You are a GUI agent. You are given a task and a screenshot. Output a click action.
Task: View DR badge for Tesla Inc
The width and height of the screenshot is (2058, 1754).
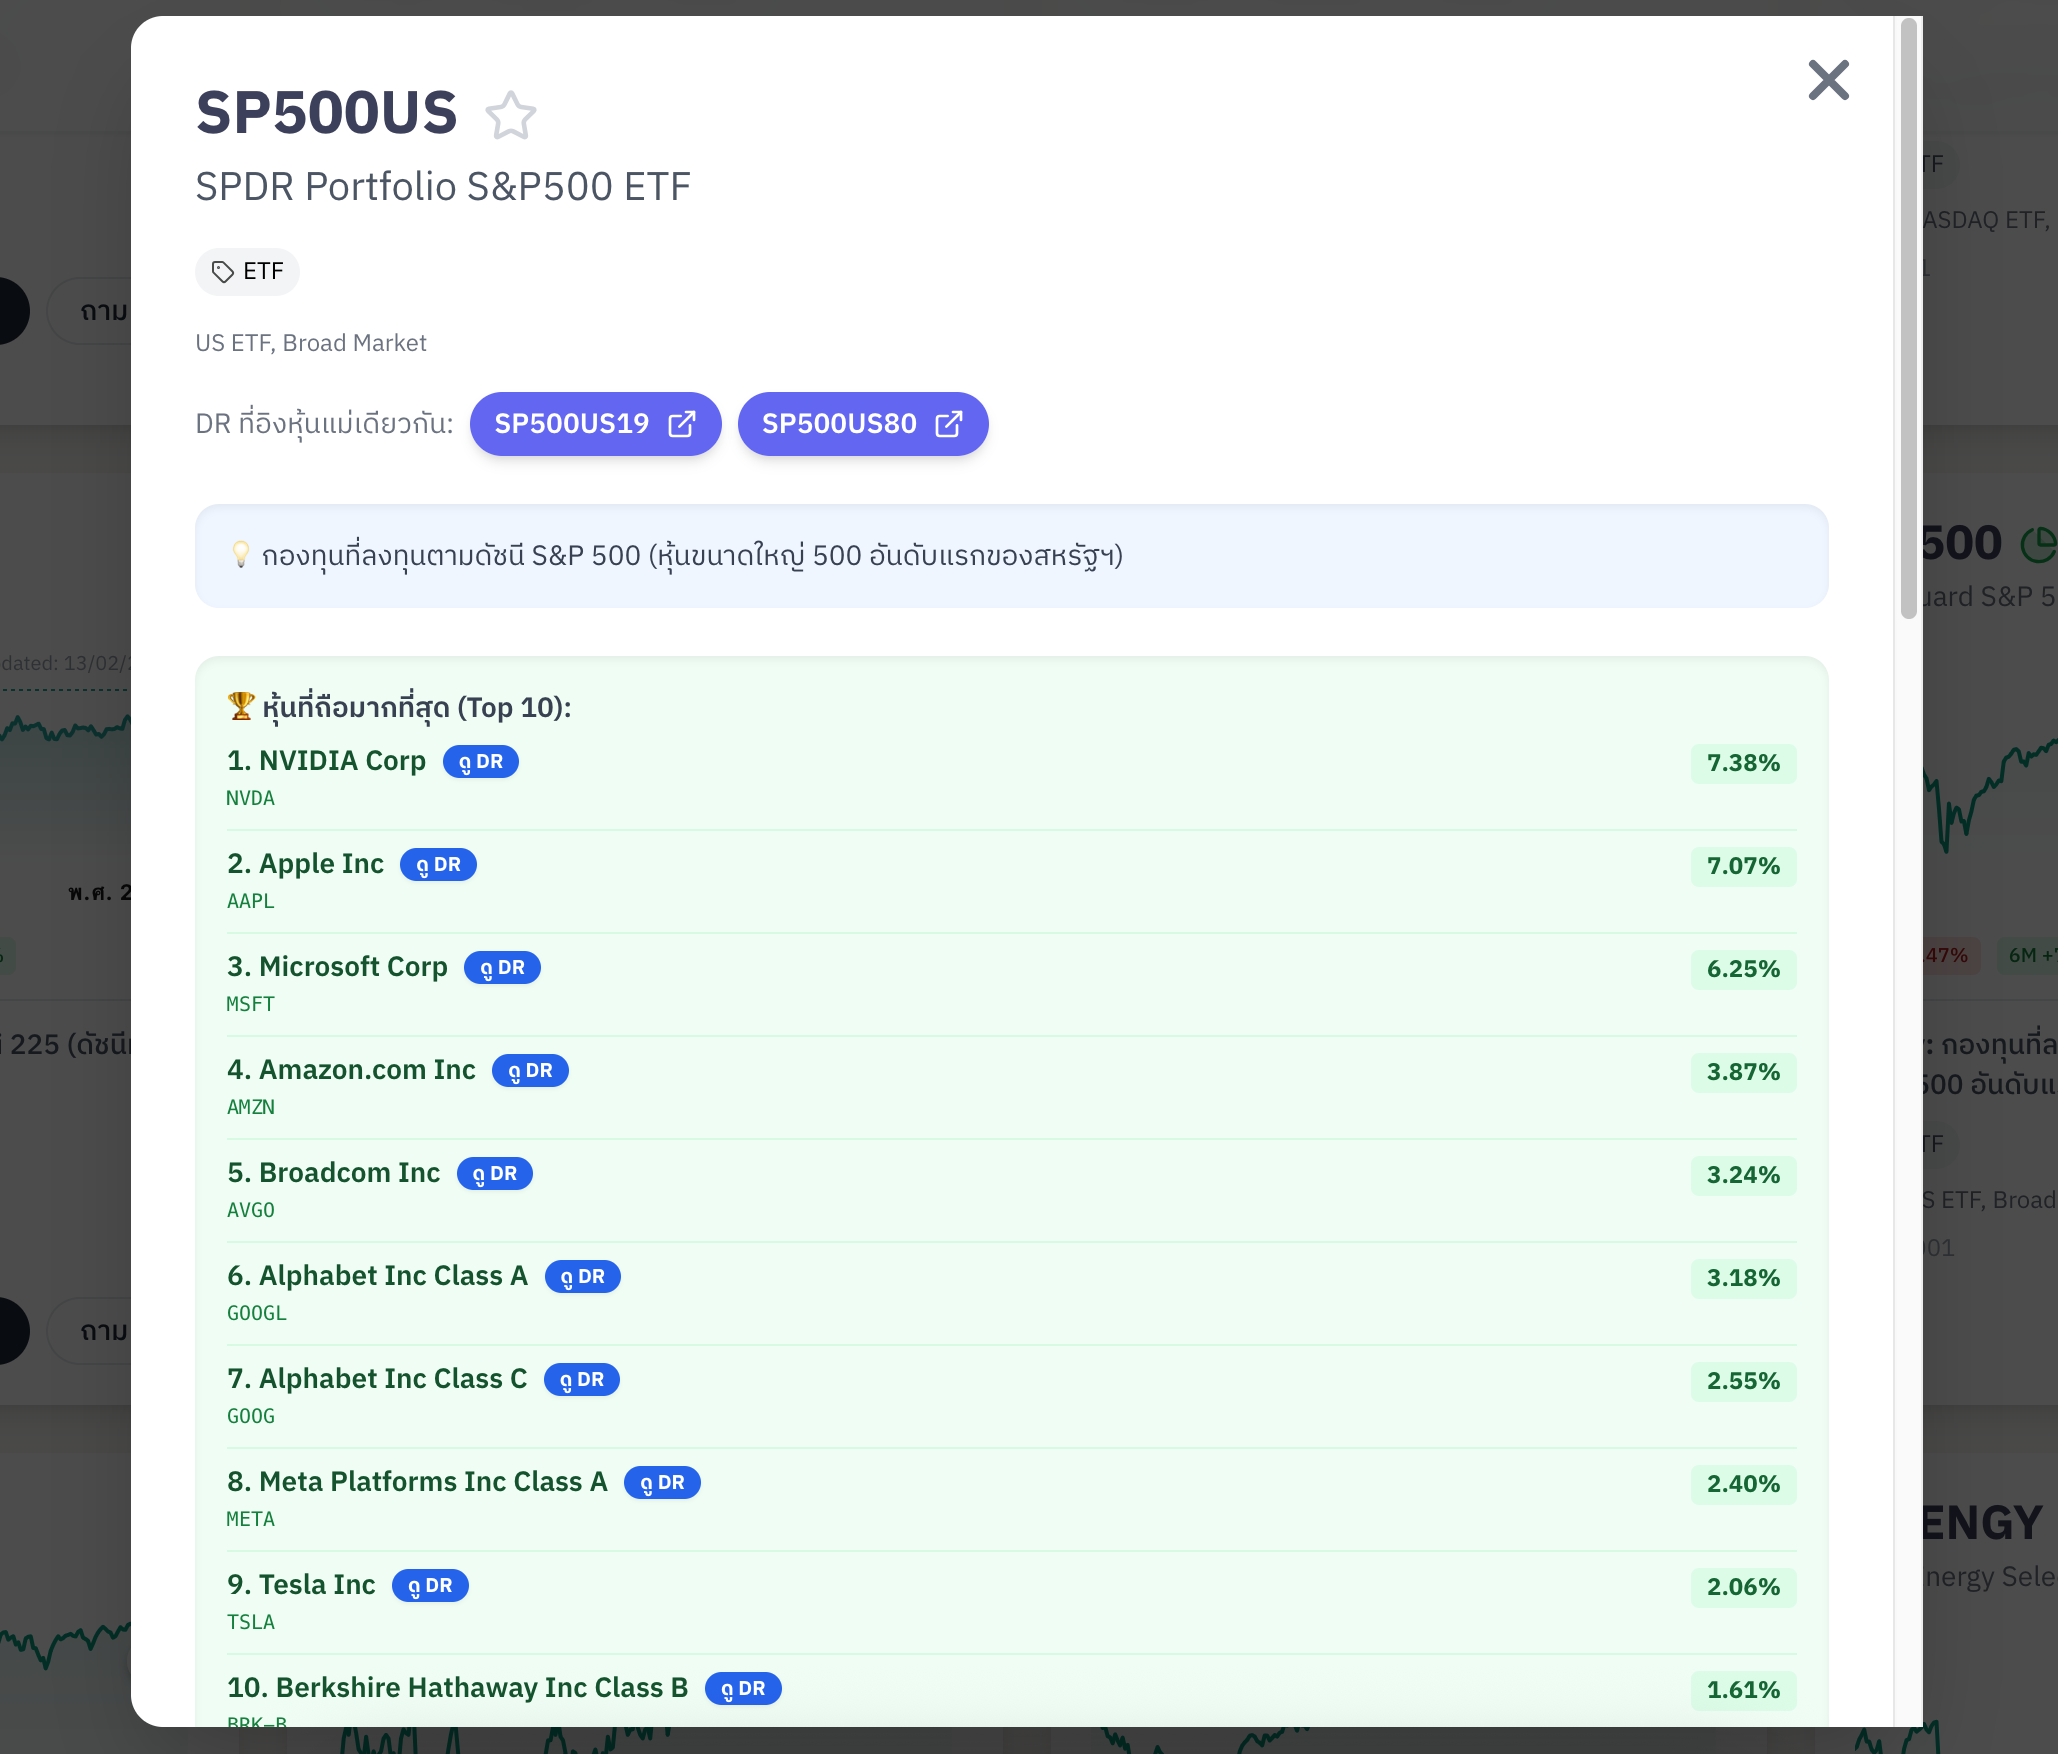(430, 1586)
